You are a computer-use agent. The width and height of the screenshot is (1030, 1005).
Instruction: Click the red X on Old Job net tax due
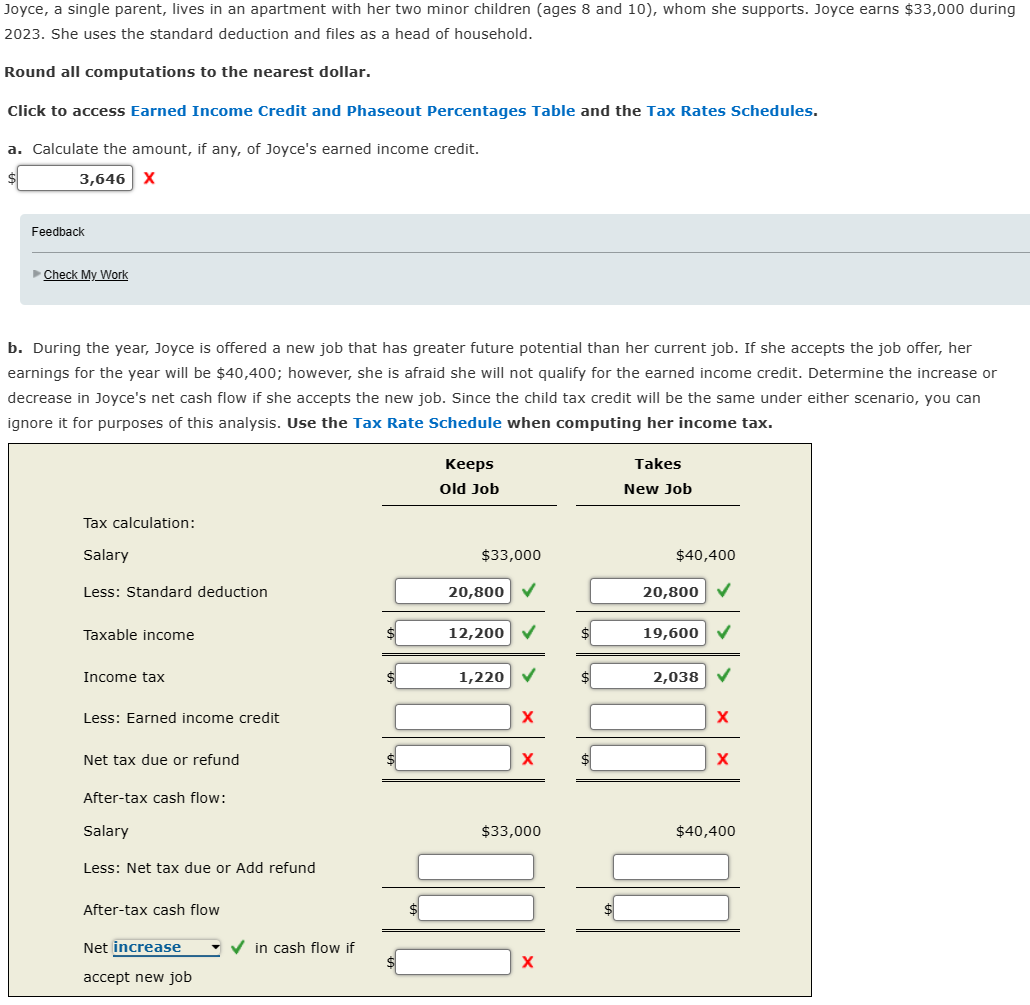coord(527,759)
